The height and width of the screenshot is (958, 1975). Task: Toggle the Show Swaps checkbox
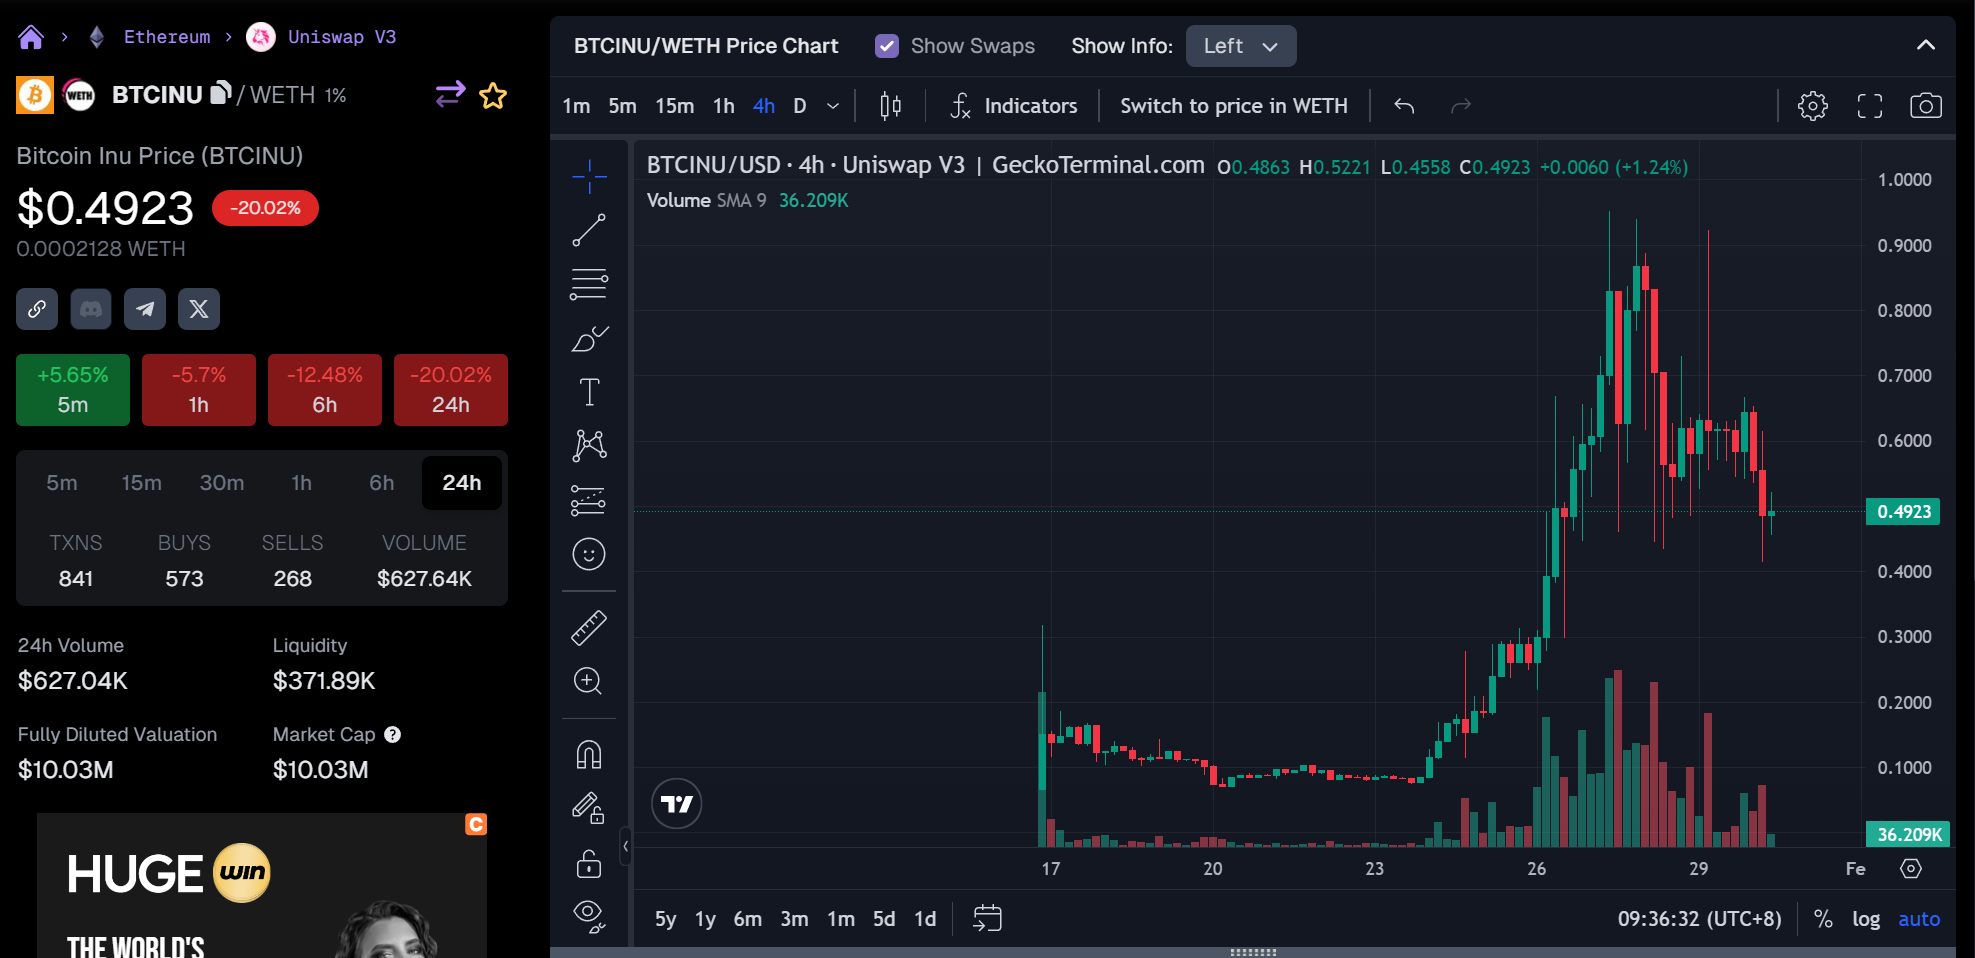tap(887, 46)
